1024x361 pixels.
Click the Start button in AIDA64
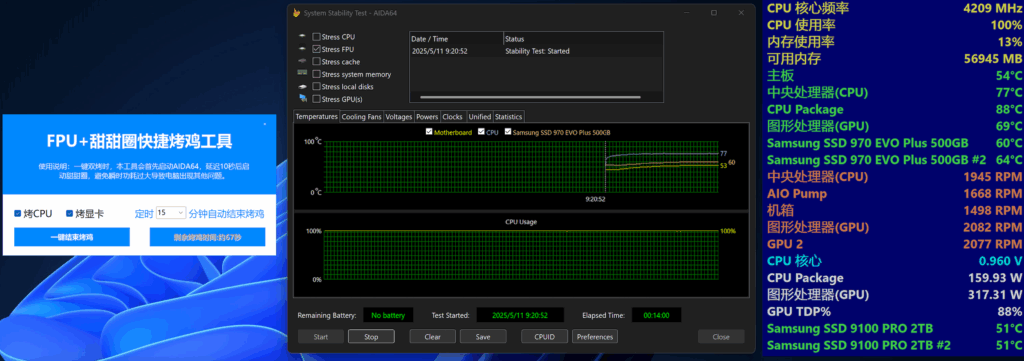coord(321,337)
